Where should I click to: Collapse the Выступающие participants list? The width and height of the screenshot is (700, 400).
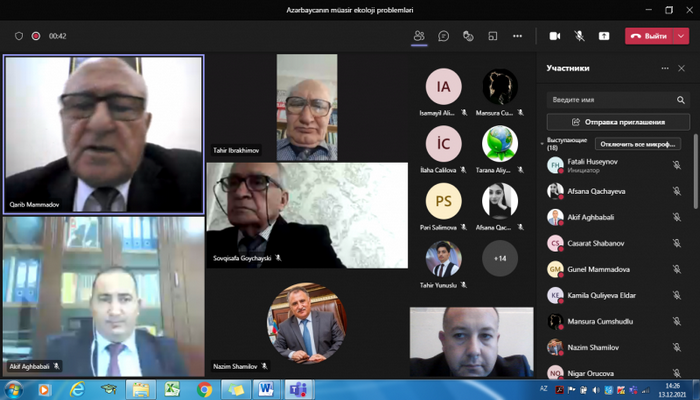[x=543, y=143]
